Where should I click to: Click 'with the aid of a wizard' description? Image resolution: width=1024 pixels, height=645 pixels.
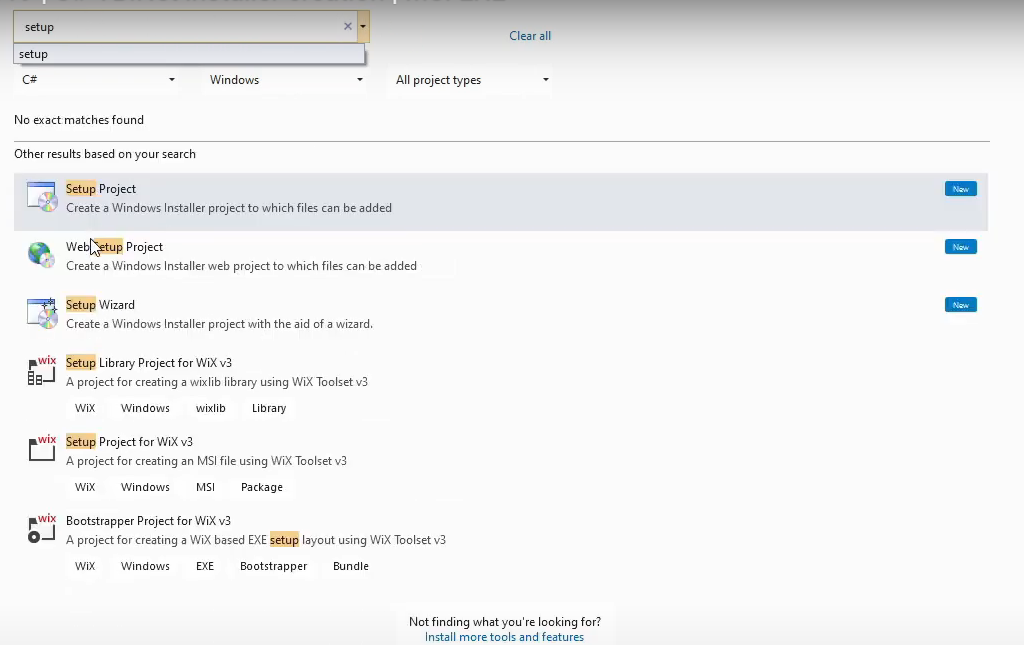219,324
